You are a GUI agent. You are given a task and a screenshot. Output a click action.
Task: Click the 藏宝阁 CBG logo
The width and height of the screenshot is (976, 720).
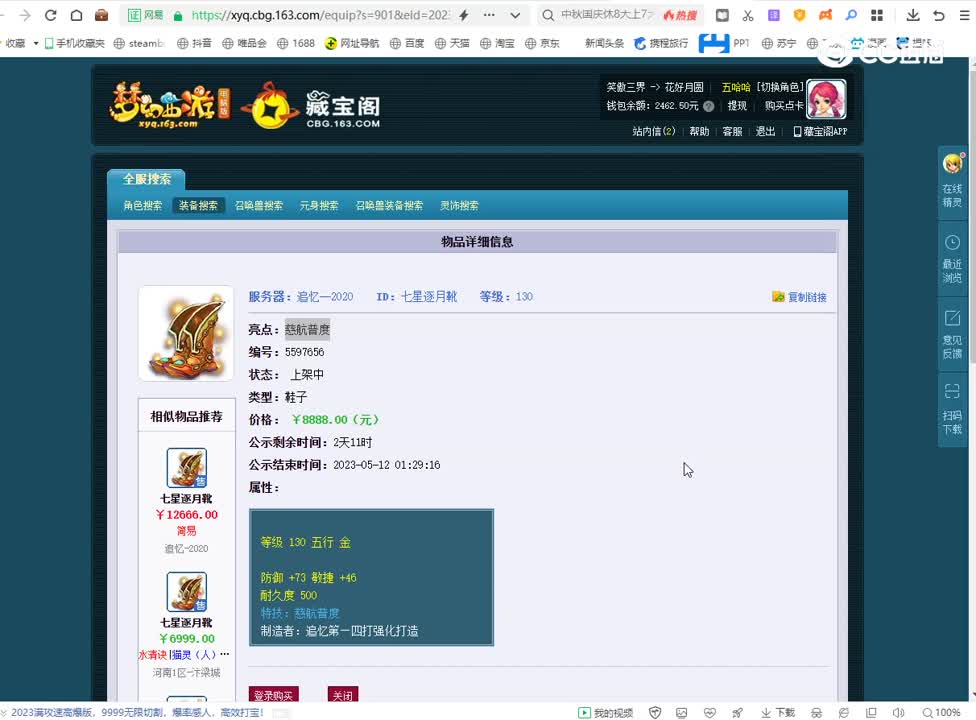(x=311, y=105)
